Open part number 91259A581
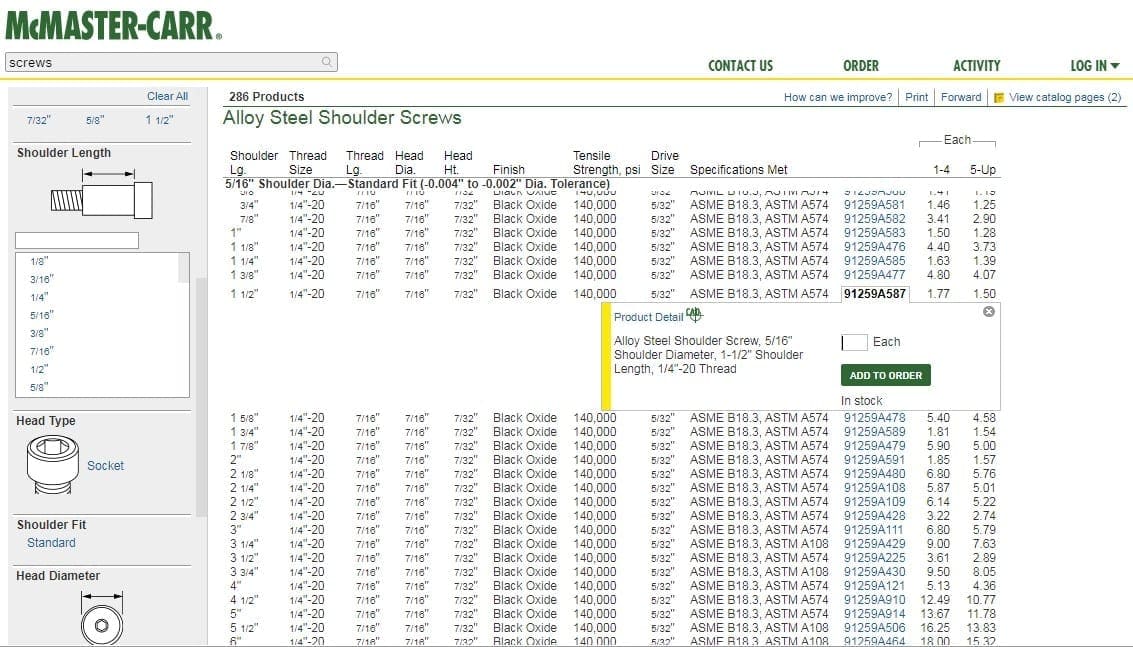The width and height of the screenshot is (1133, 647). (874, 205)
